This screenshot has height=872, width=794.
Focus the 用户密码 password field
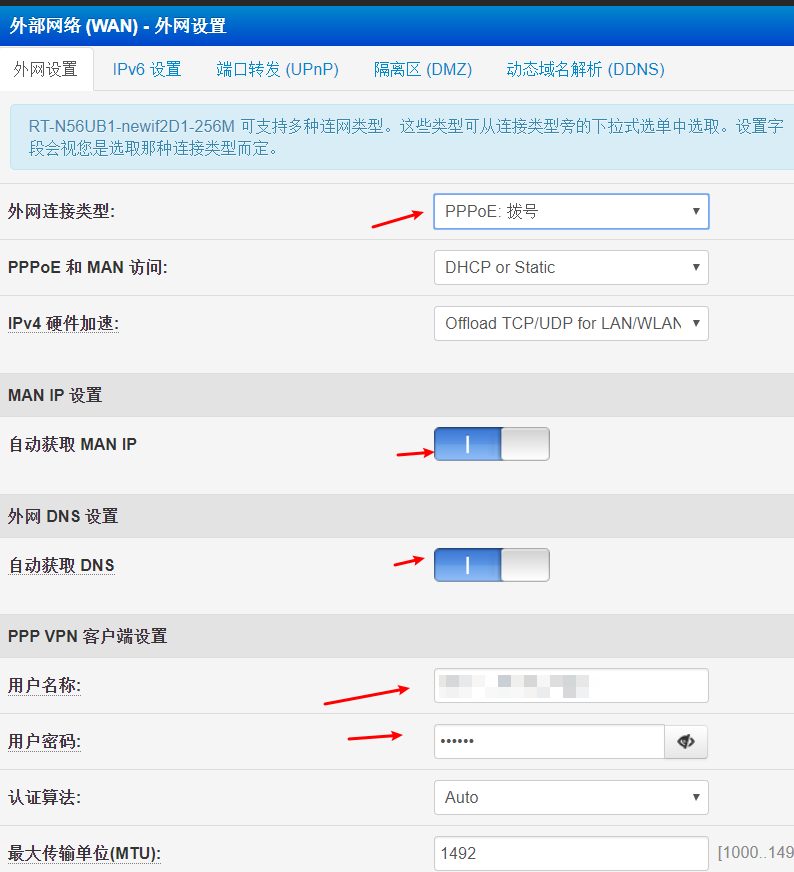click(548, 742)
